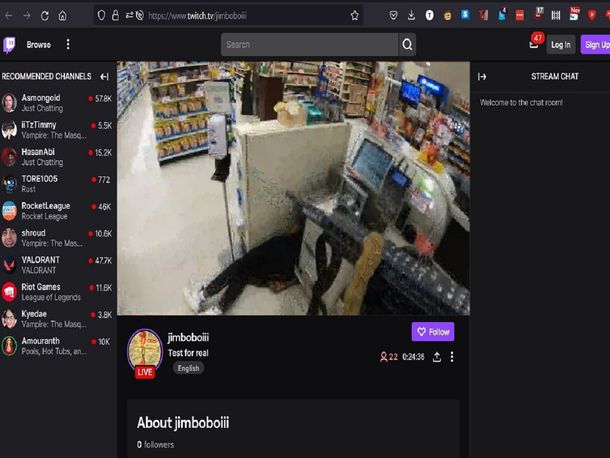Image resolution: width=610 pixels, height=458 pixels.
Task: Click the stream uptime 0:24:38
Action: click(x=413, y=357)
